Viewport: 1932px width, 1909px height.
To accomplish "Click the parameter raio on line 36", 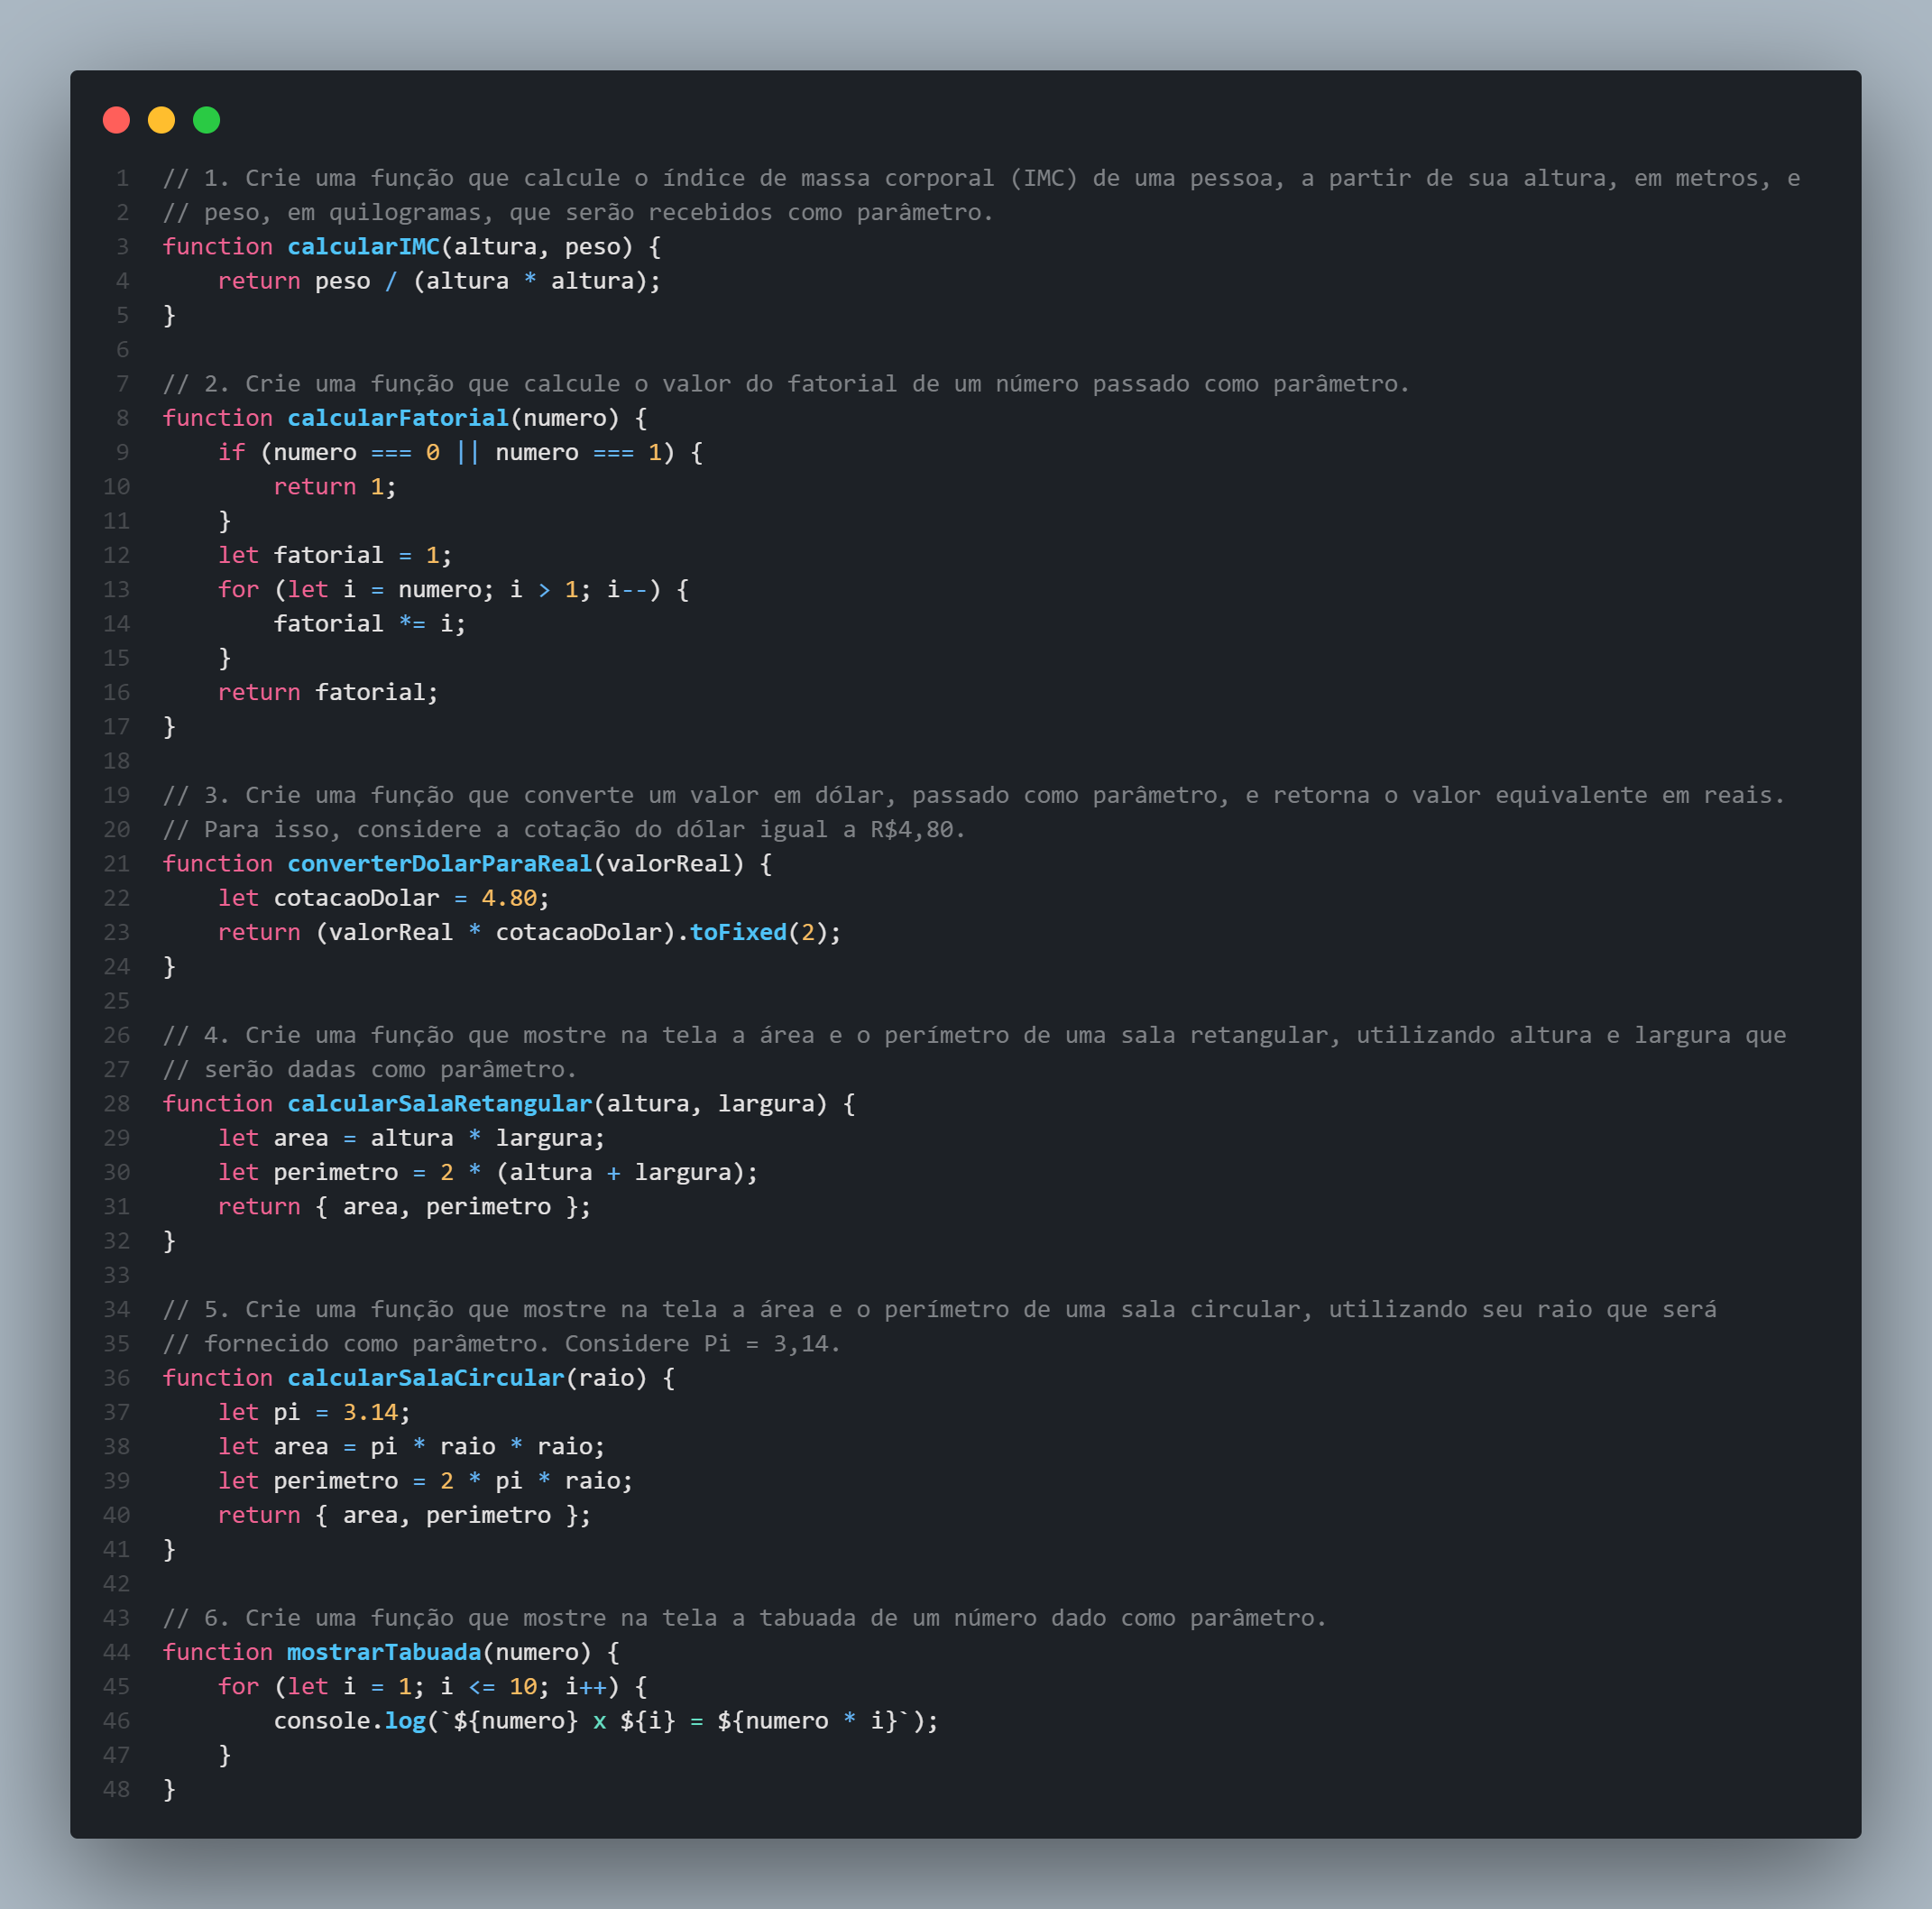I will point(607,1378).
